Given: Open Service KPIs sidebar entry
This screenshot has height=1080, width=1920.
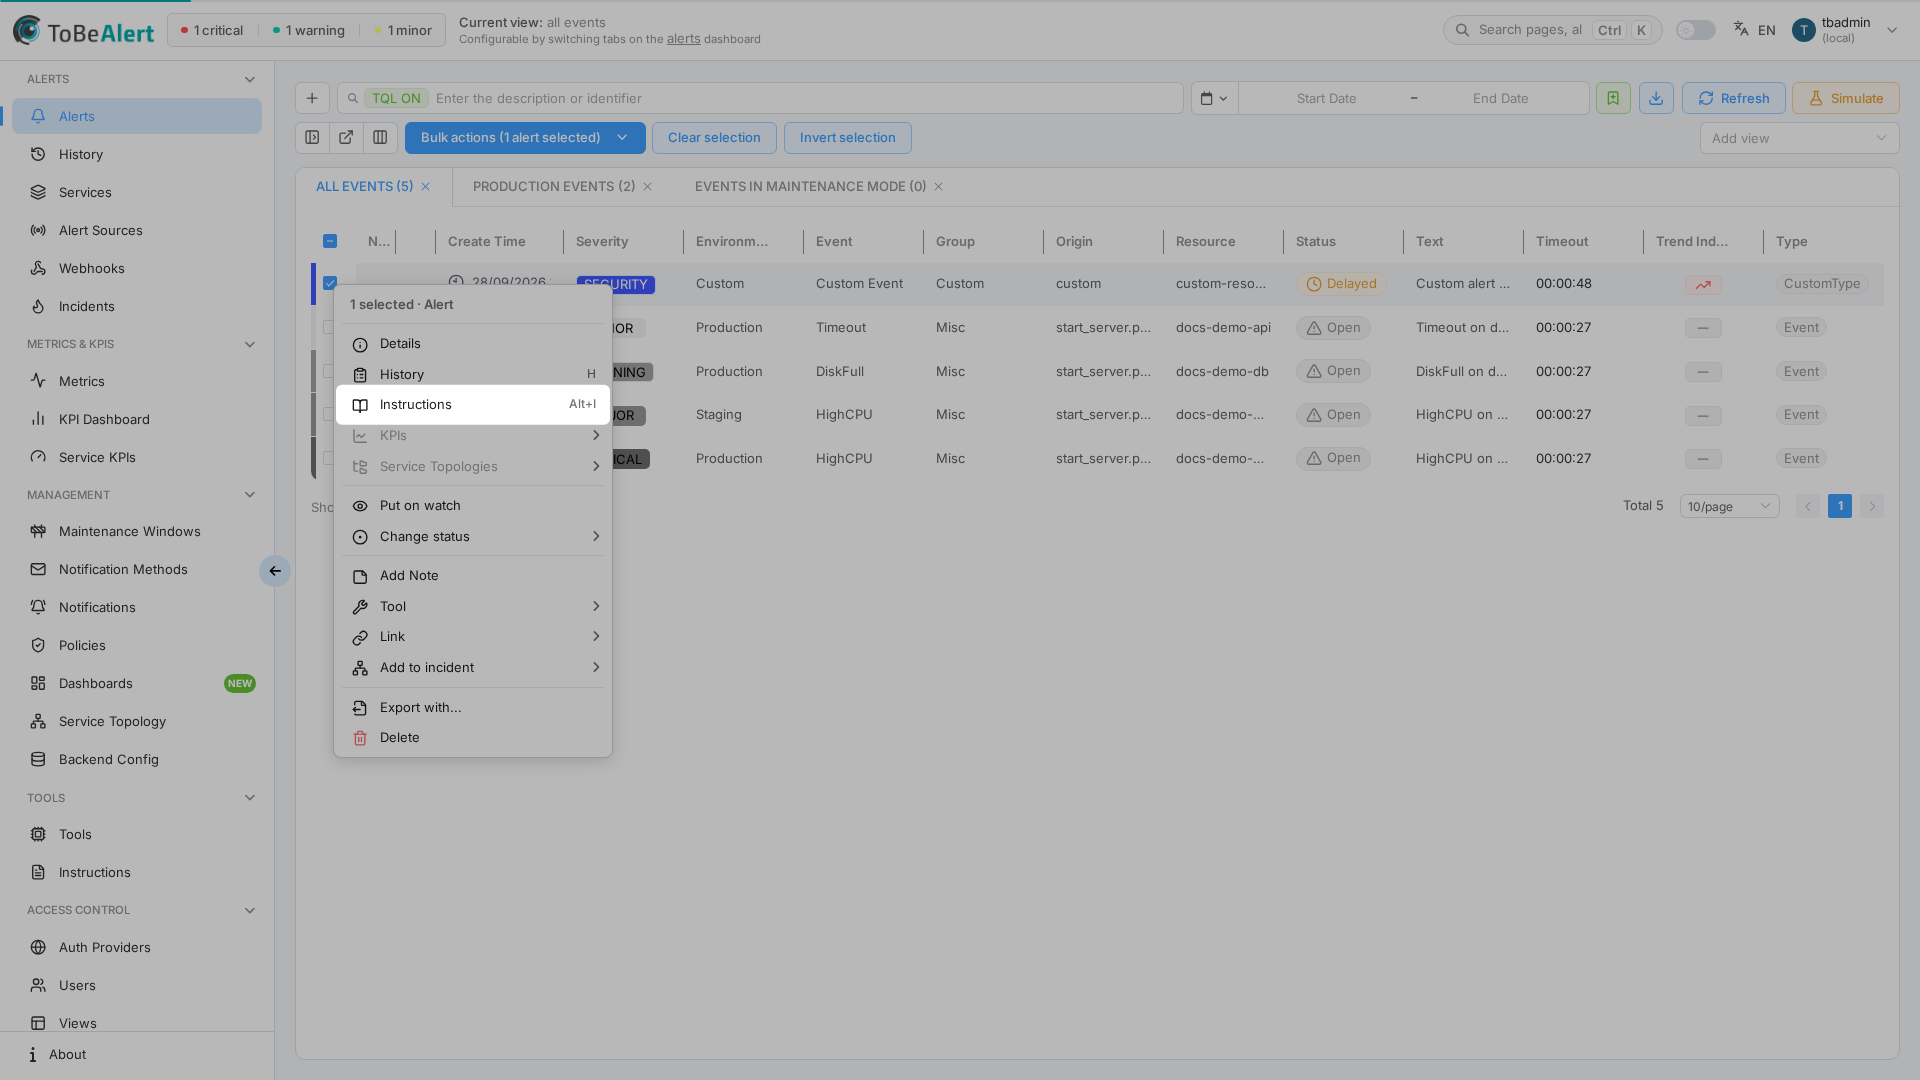Looking at the screenshot, I should click(x=137, y=457).
